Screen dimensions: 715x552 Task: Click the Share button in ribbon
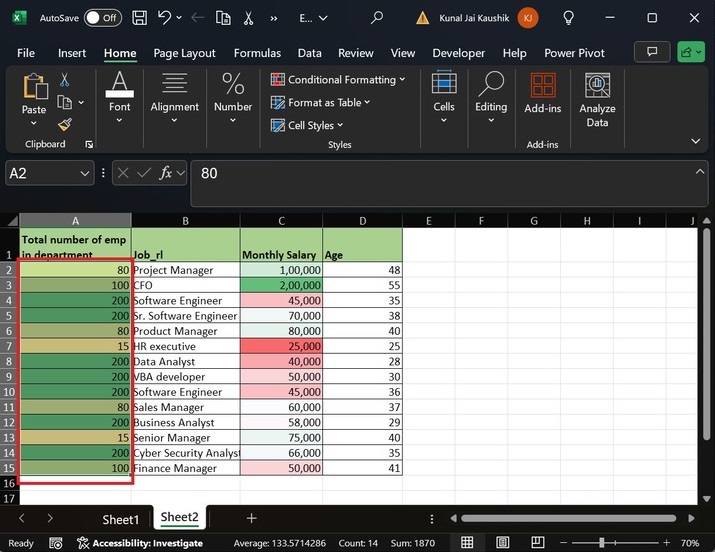click(689, 52)
